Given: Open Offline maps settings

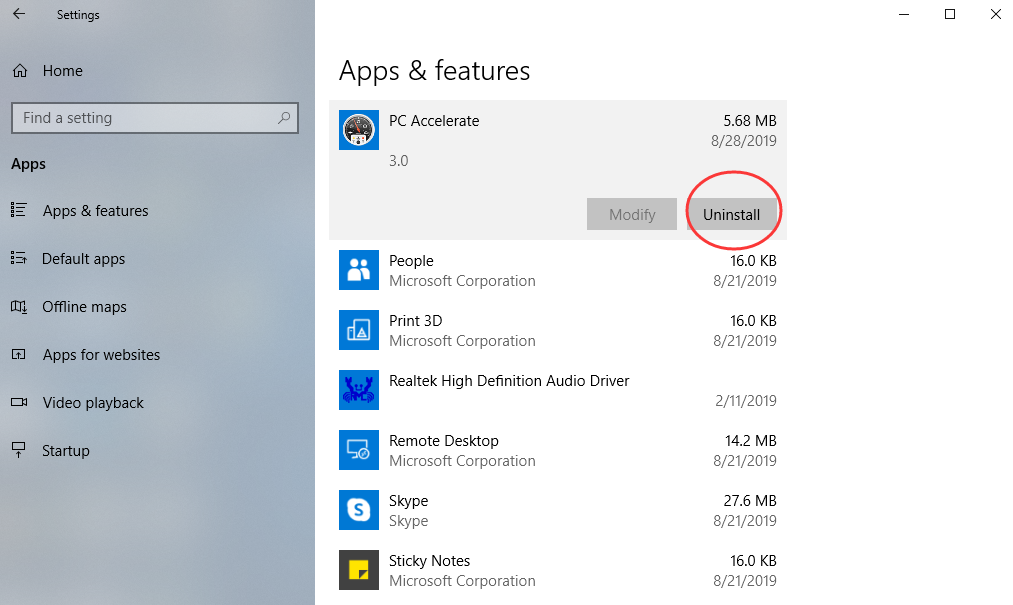Looking at the screenshot, I should point(84,306).
